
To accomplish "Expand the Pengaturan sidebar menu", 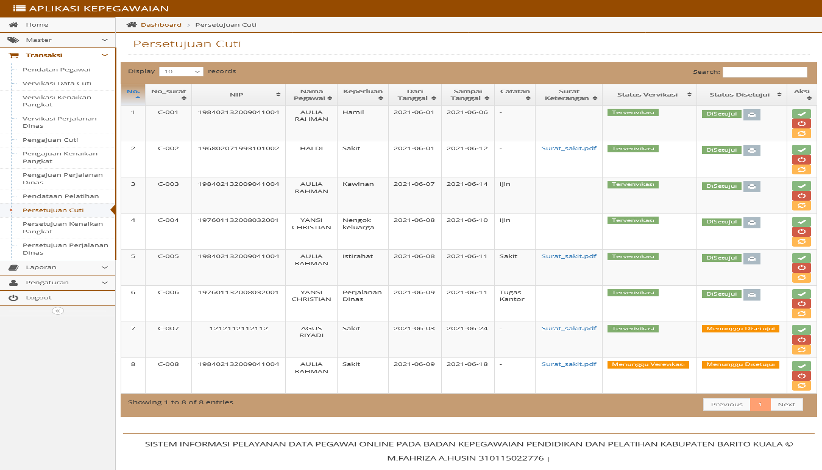I will tap(58, 282).
